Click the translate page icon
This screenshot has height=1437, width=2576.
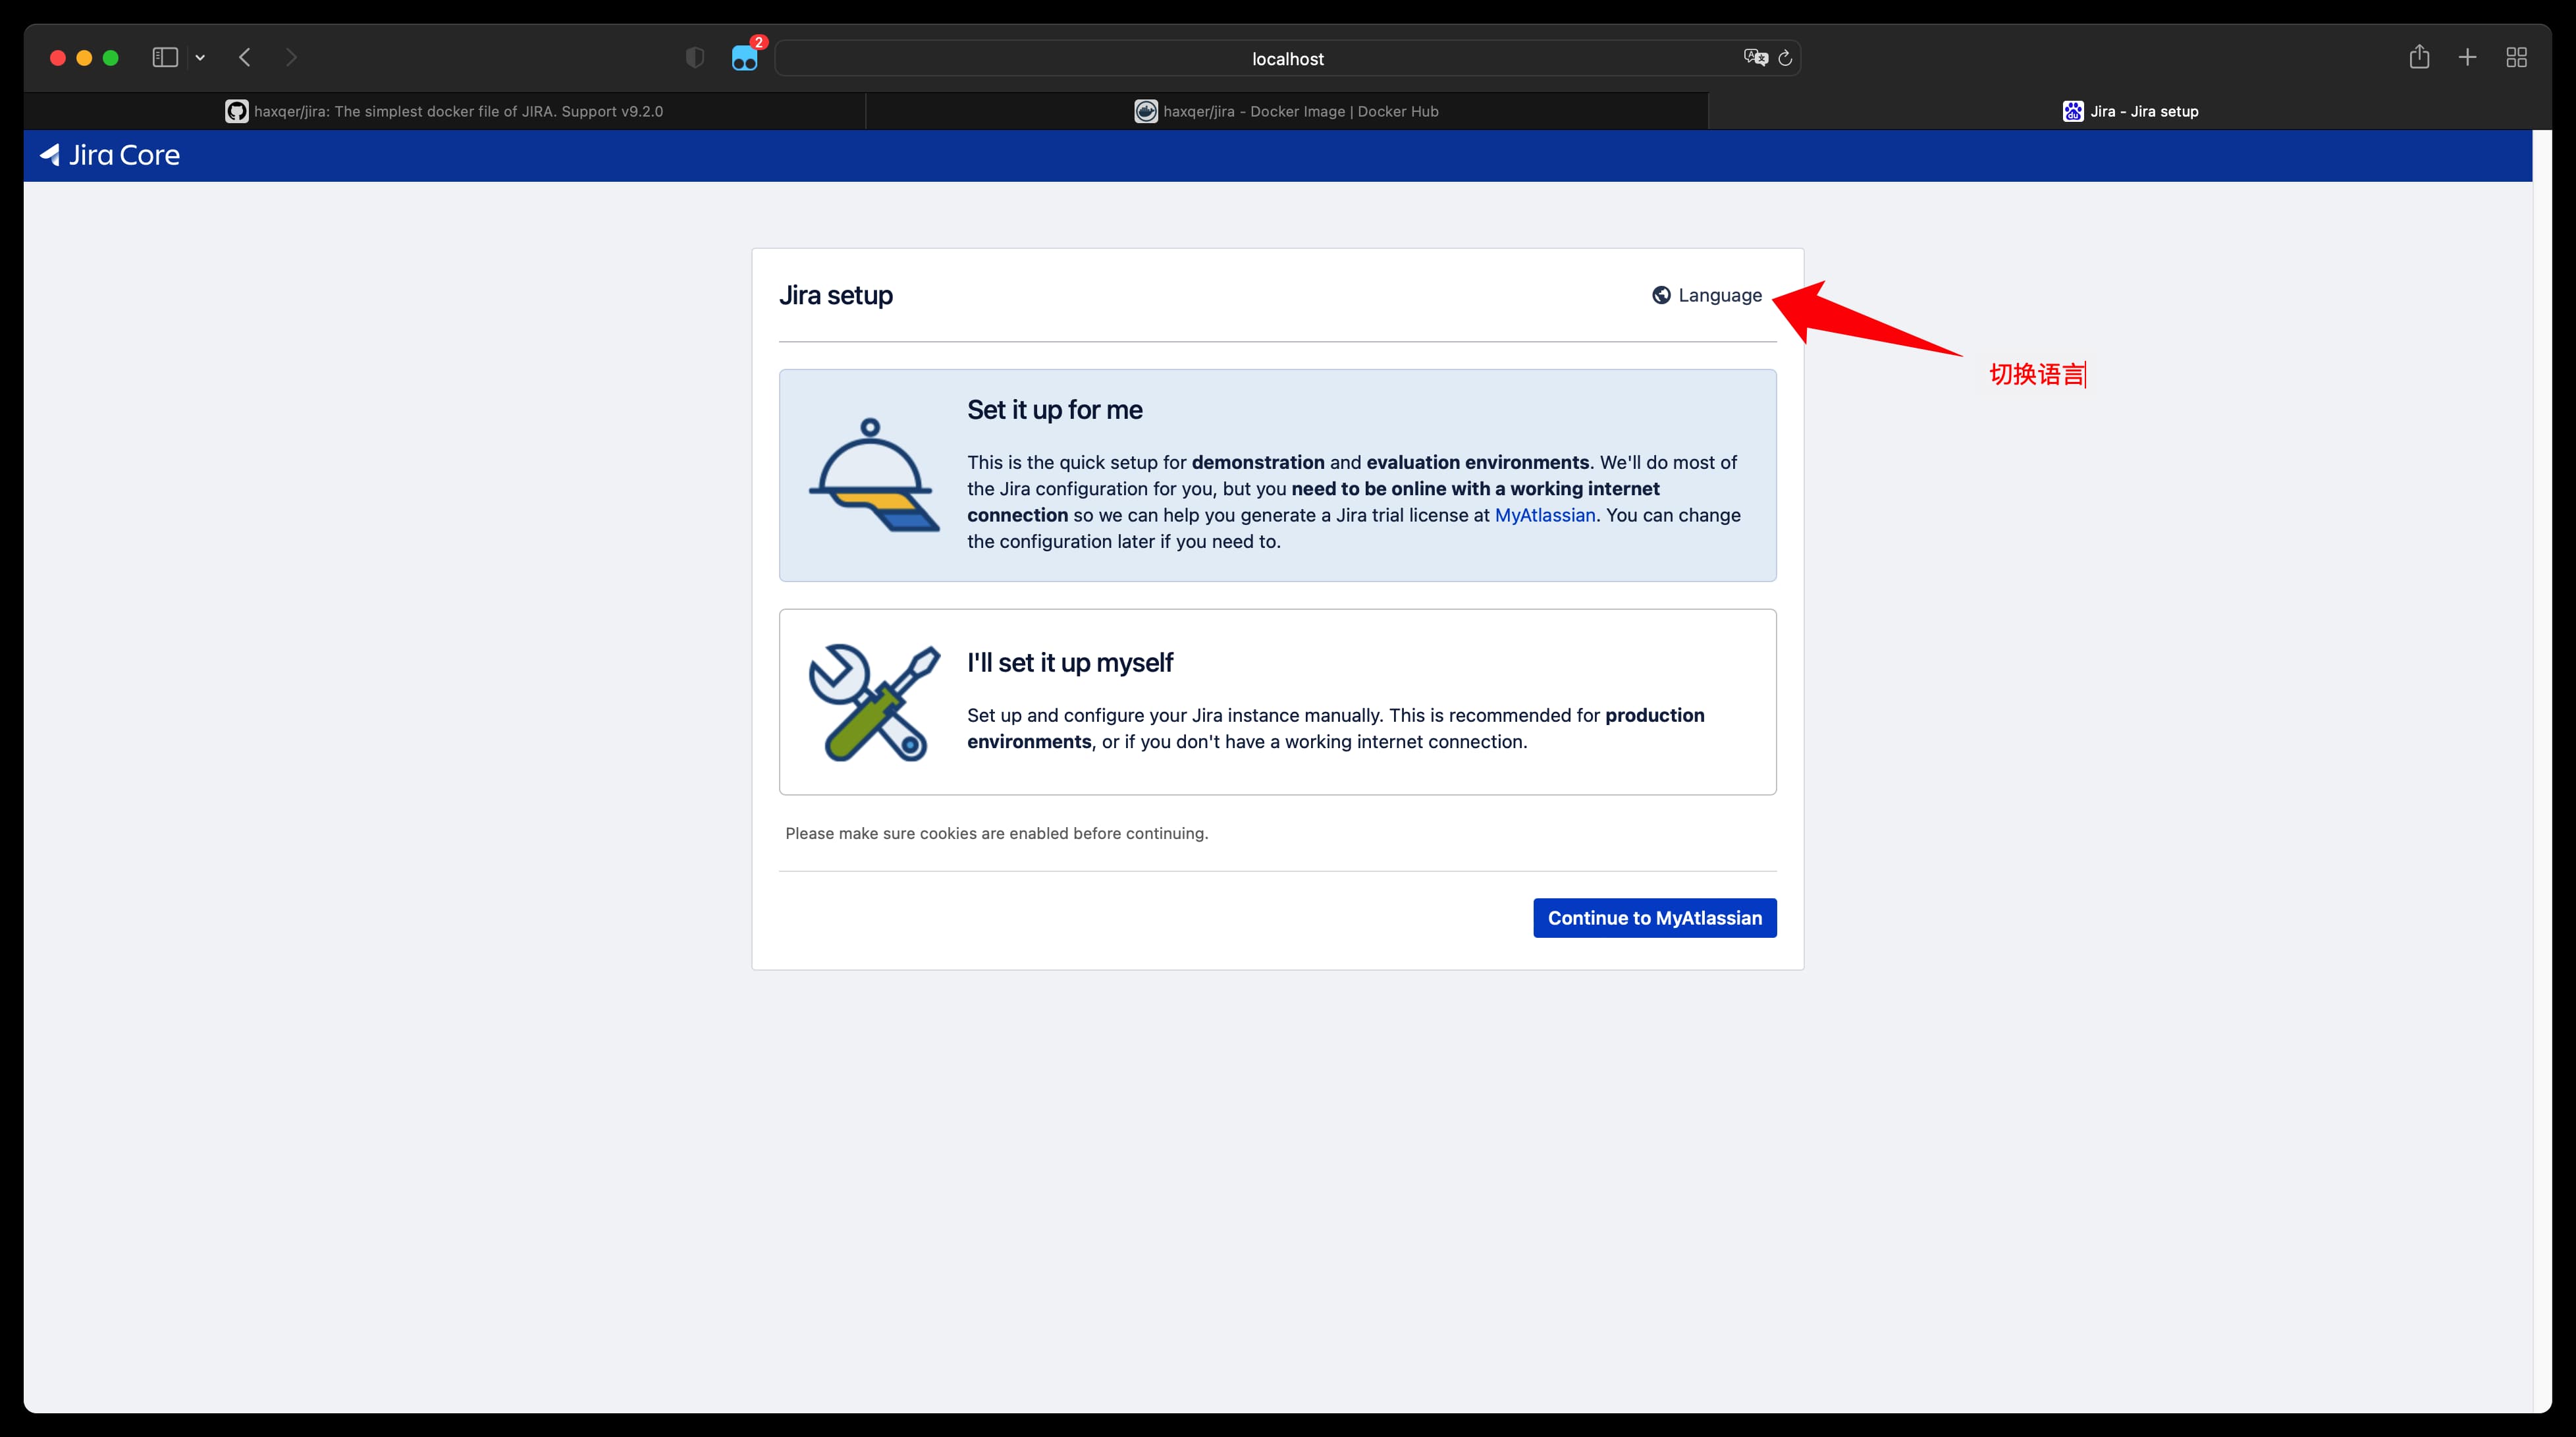coord(1755,58)
